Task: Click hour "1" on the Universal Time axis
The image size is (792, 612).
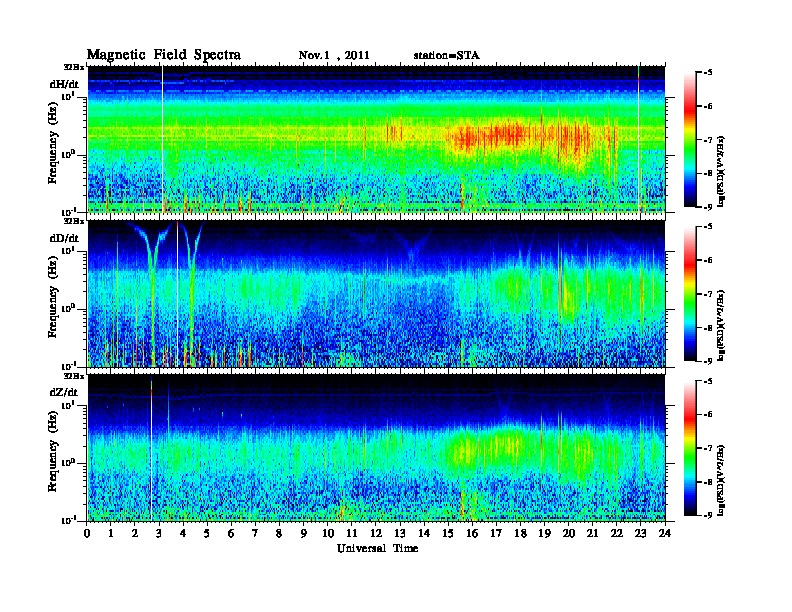Action: point(111,533)
